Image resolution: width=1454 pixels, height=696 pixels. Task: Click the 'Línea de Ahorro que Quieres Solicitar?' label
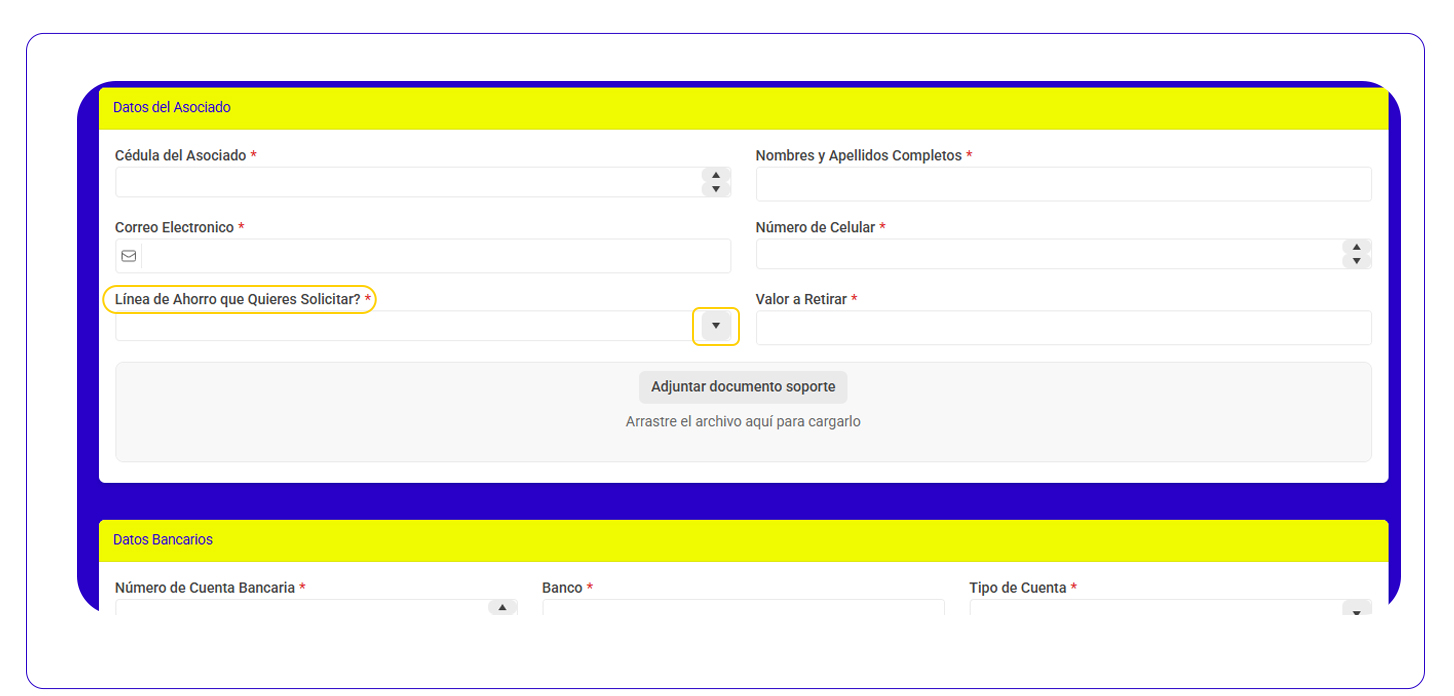point(238,299)
